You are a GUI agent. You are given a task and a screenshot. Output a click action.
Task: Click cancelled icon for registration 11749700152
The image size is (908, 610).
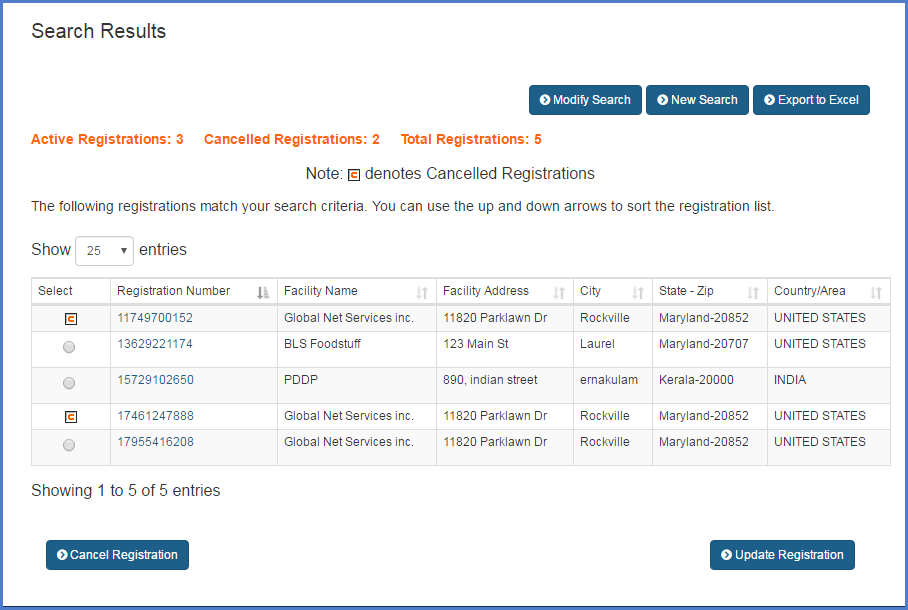70,319
